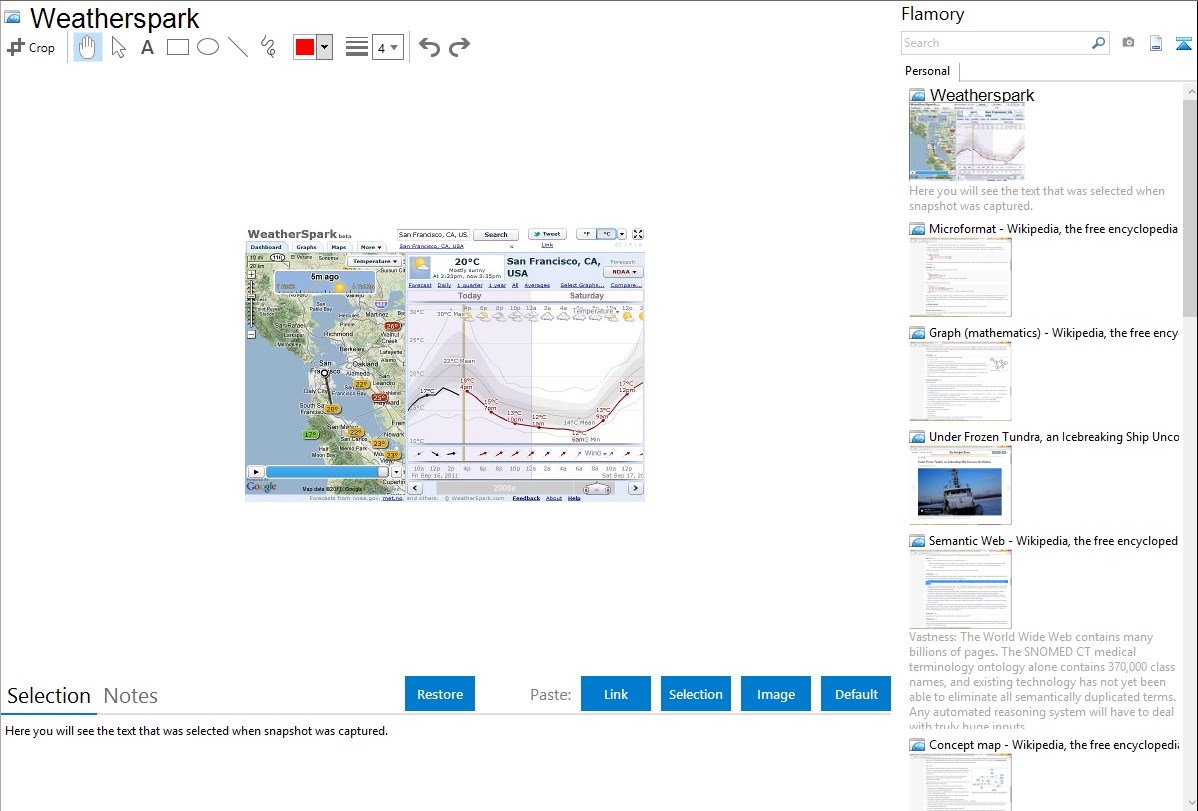Viewport: 1198px width, 811px height.
Task: Open the Semantic Web snapshot thumbnail
Action: coord(960,589)
